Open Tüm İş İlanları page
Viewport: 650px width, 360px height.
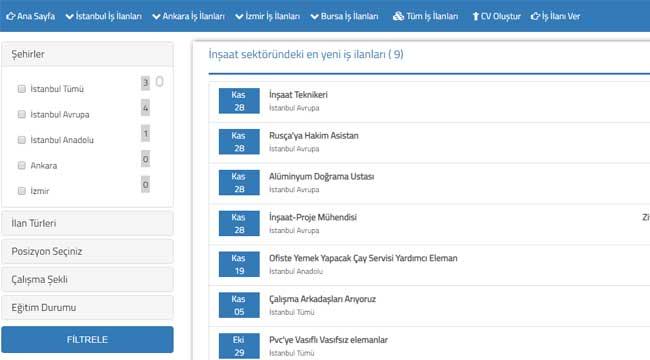click(x=425, y=16)
